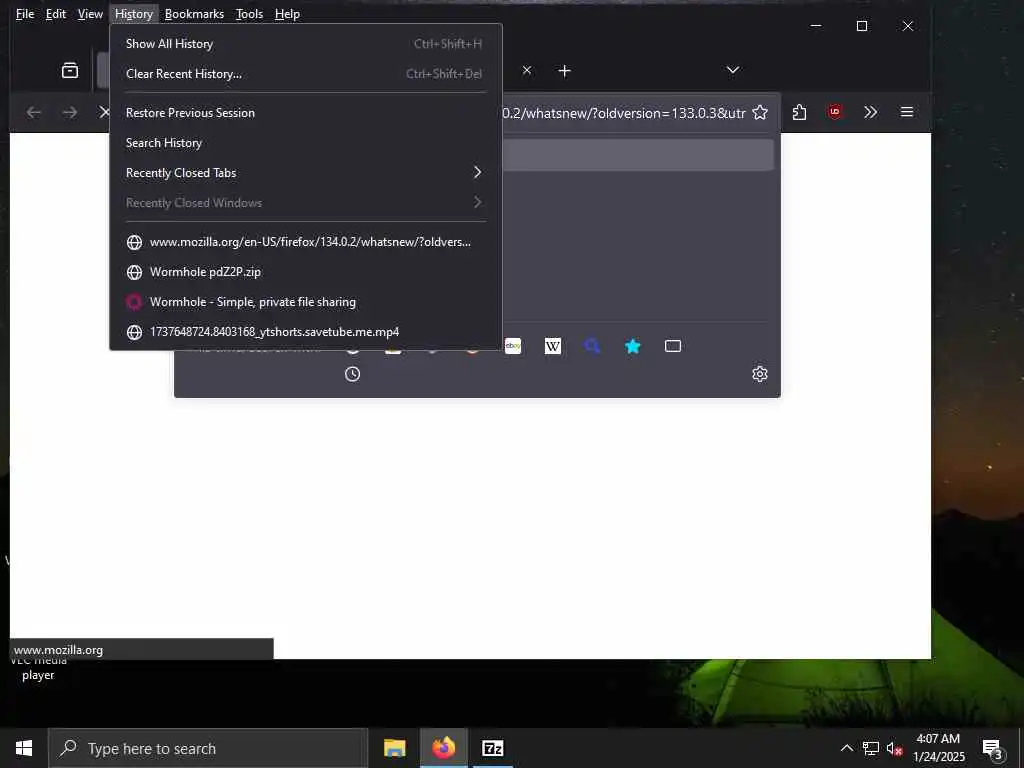Search history via the clock shortcut icon
The height and width of the screenshot is (768, 1024).
353,374
